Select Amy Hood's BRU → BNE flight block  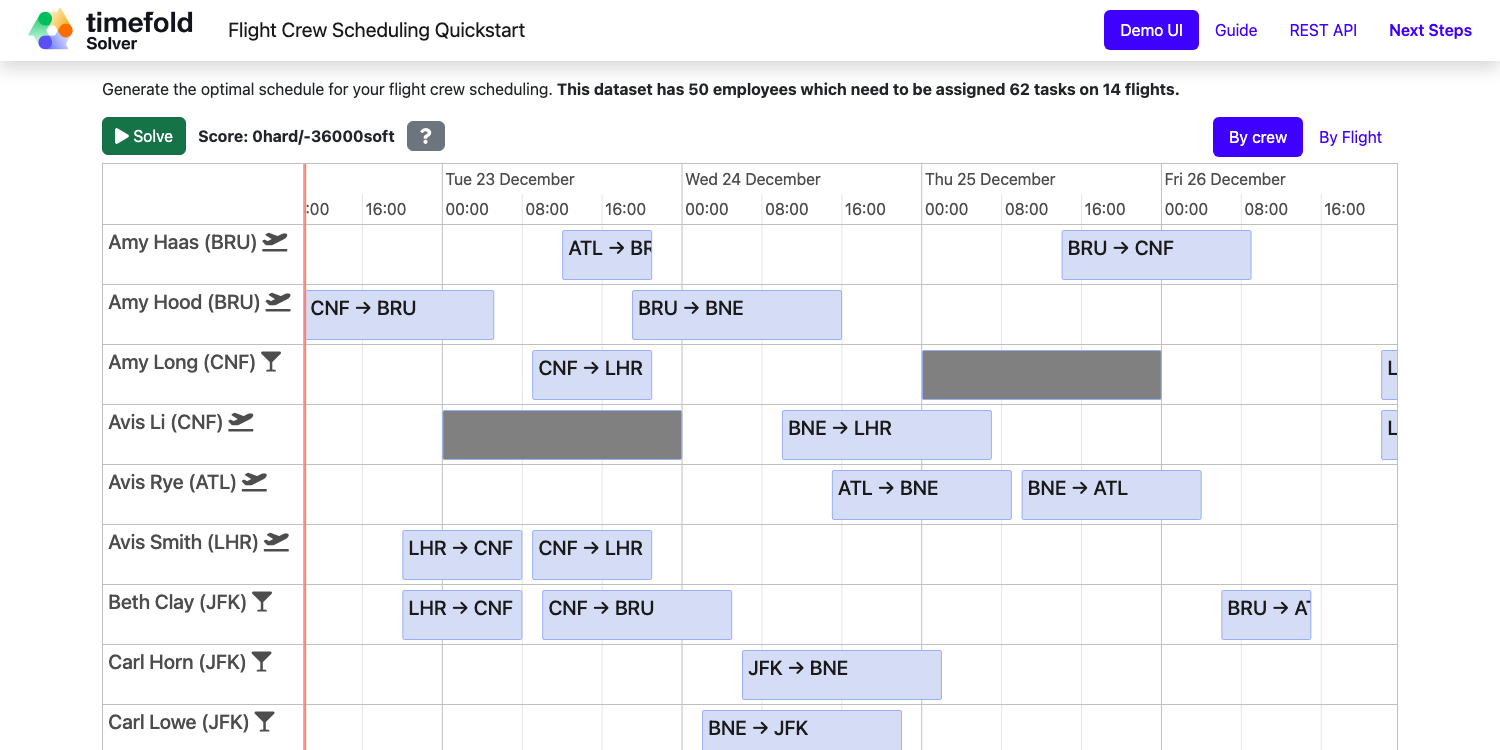tap(736, 315)
